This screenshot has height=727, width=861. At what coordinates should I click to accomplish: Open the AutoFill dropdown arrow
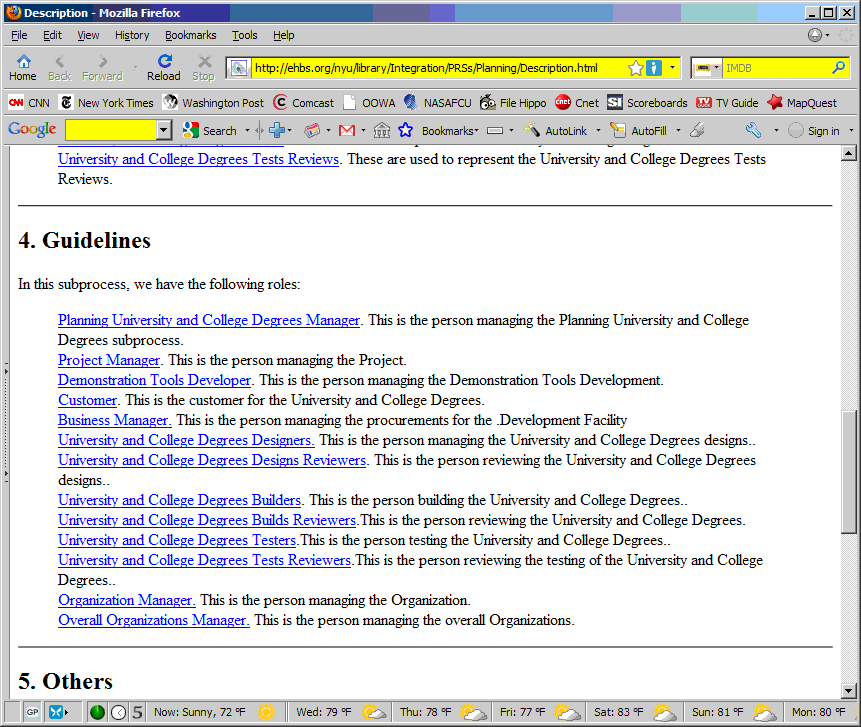coord(678,131)
